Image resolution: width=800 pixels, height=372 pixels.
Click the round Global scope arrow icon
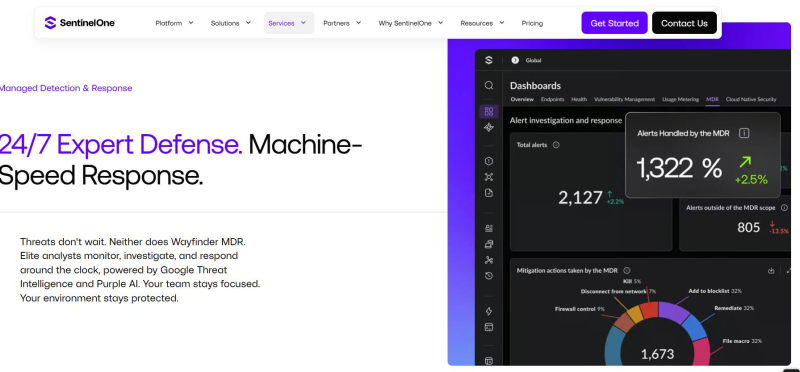515,60
